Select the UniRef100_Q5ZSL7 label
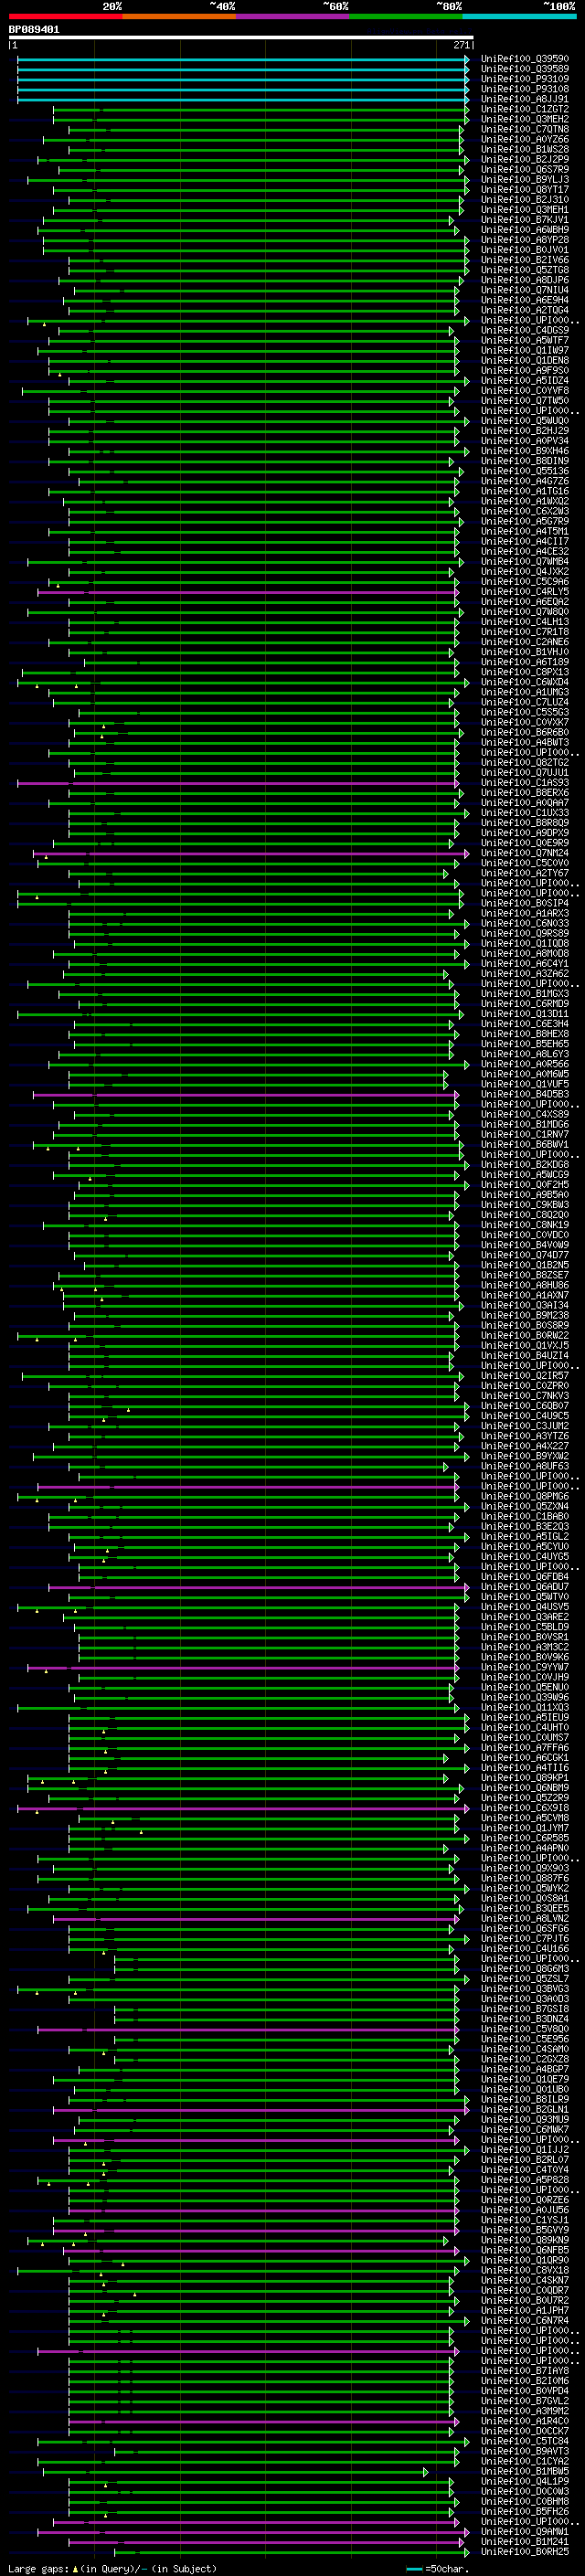The width and height of the screenshot is (585, 2576). click(x=524, y=1978)
